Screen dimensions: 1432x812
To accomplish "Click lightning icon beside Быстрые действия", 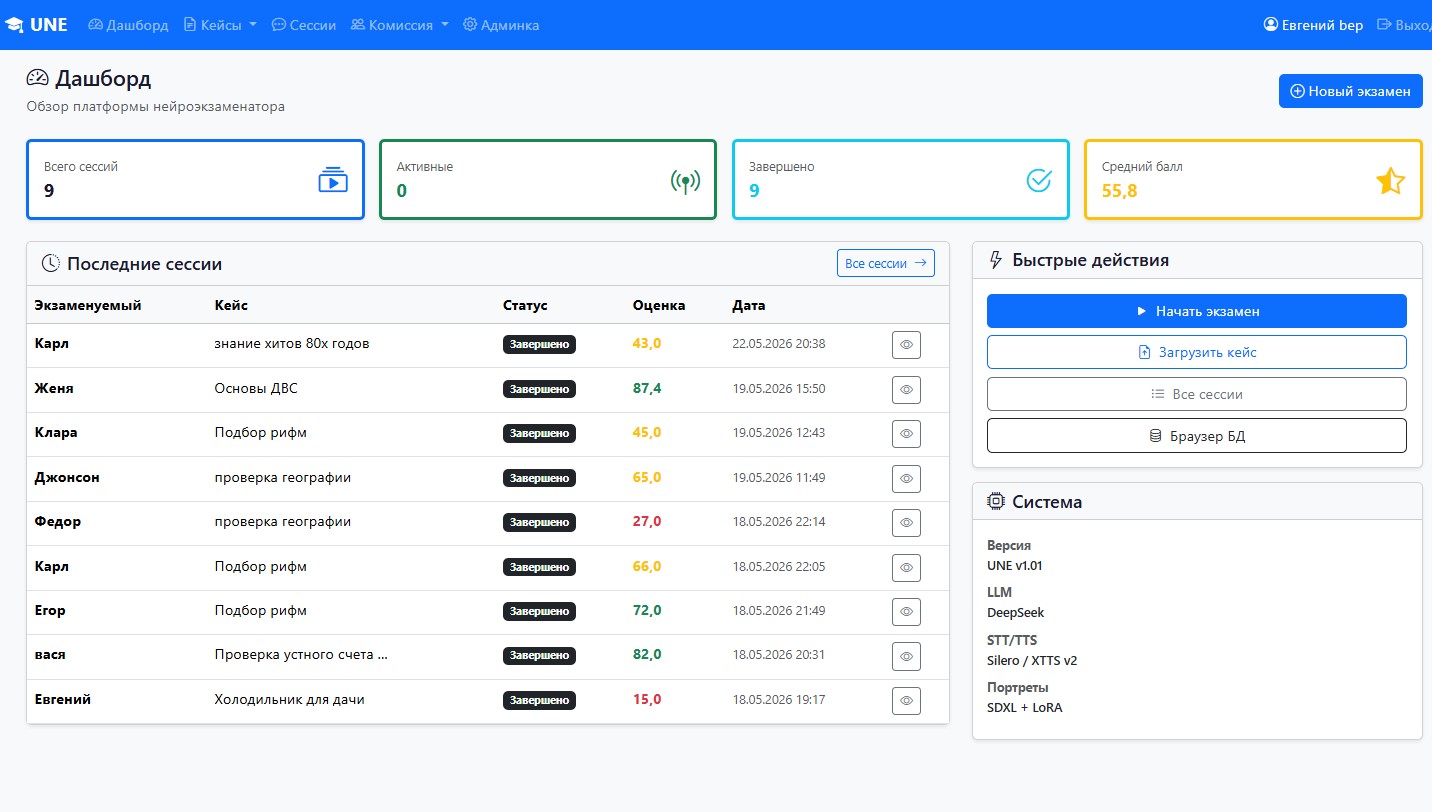I will (x=995, y=260).
